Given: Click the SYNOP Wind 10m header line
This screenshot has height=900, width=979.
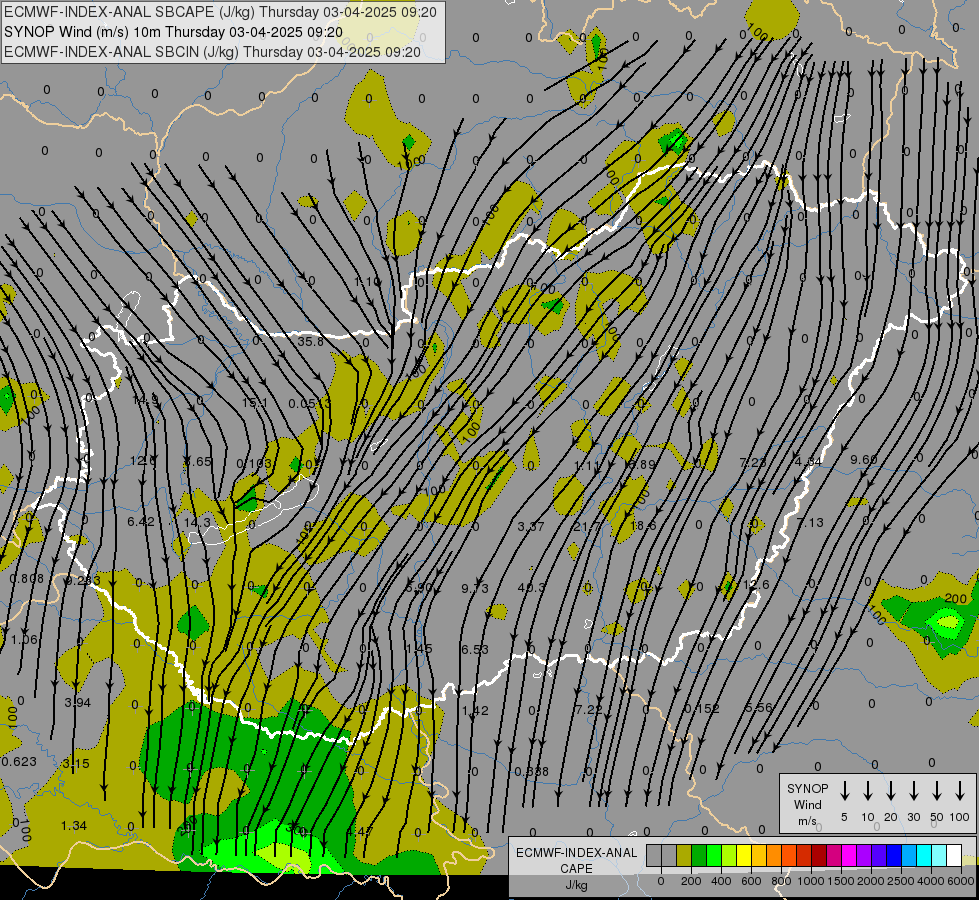Looking at the screenshot, I should (173, 32).
